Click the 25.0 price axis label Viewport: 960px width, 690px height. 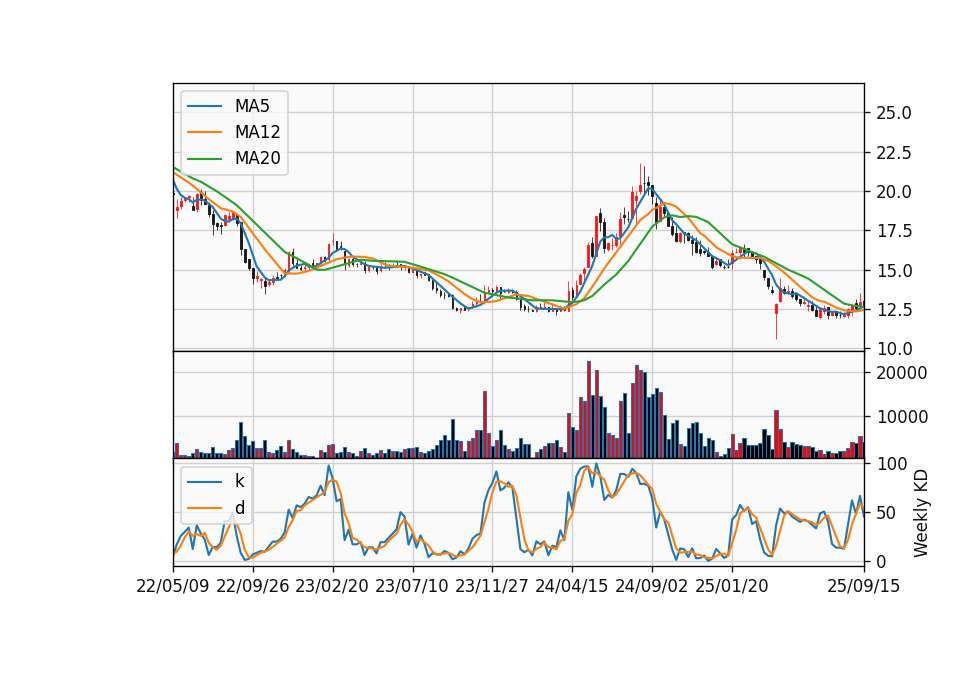click(894, 113)
